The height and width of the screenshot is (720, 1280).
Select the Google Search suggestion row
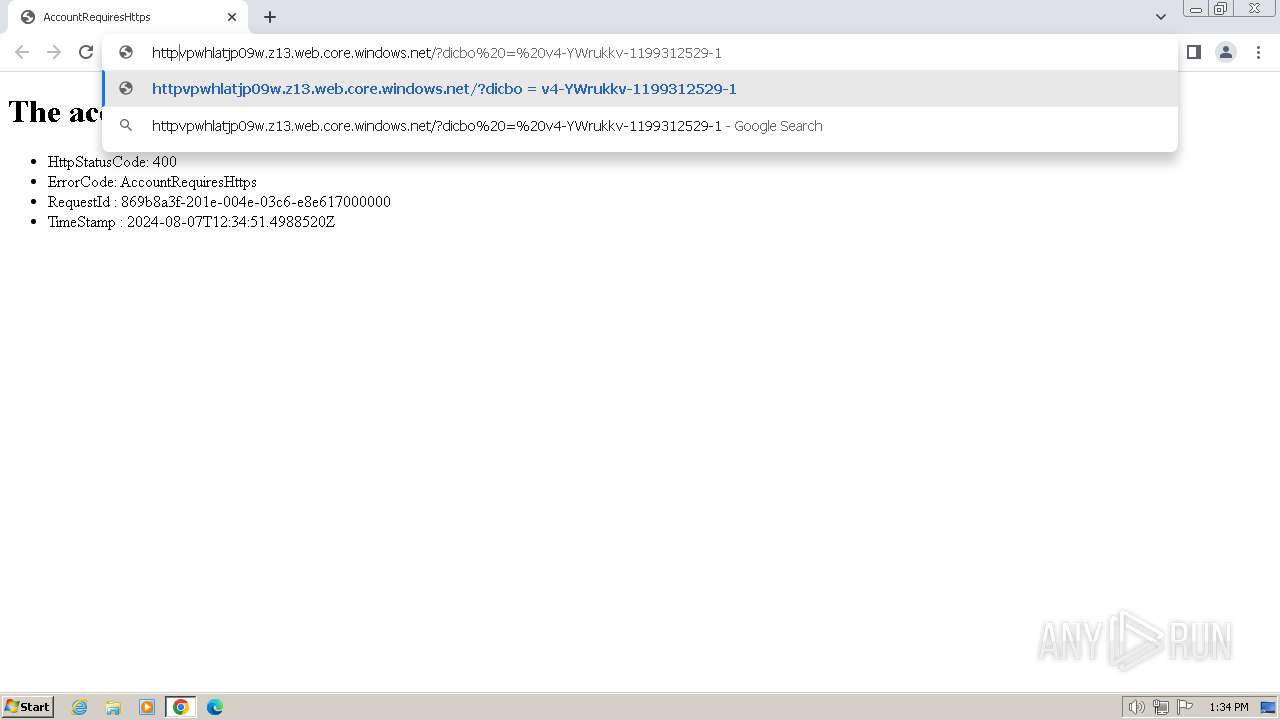point(640,126)
